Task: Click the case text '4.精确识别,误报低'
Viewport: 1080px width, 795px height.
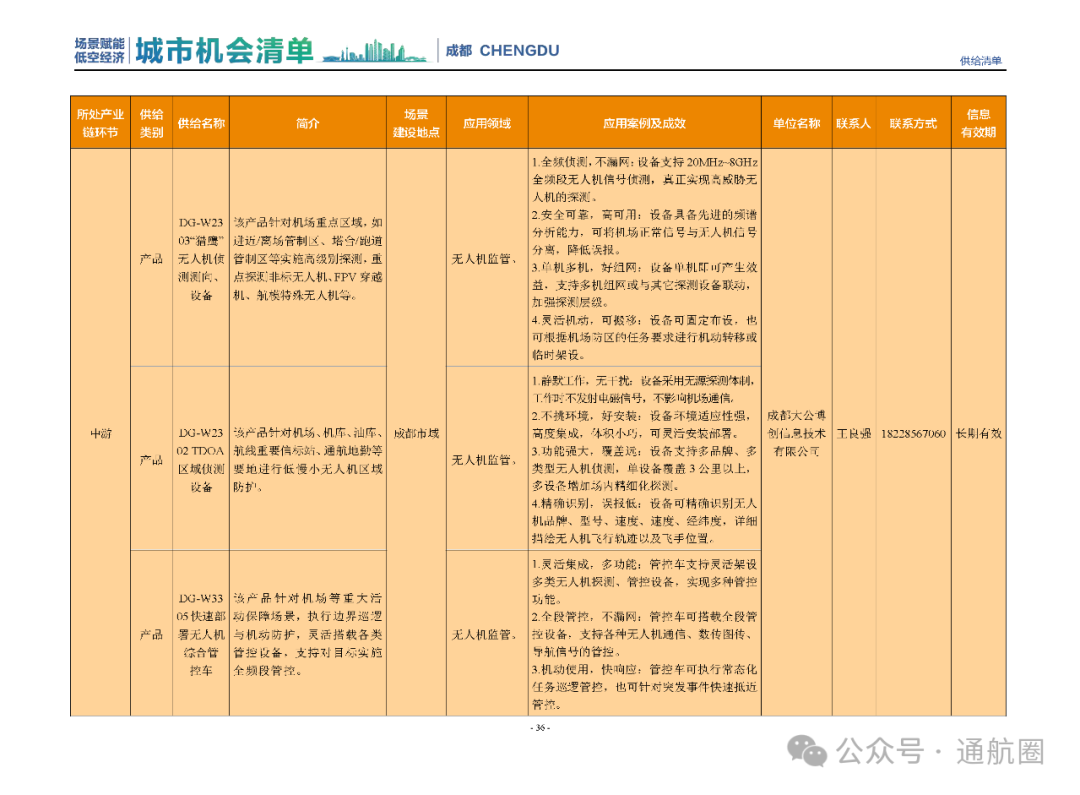Action: [x=645, y=521]
